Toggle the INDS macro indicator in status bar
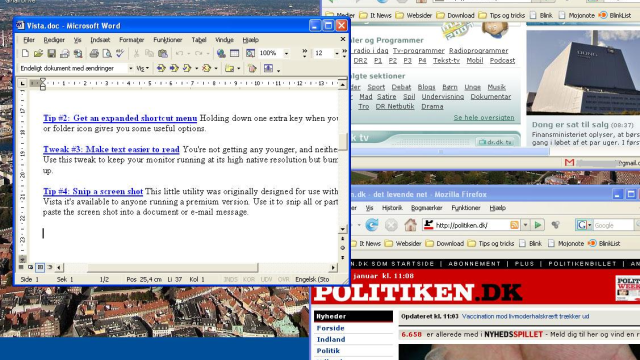640x360 pixels. coord(231,280)
